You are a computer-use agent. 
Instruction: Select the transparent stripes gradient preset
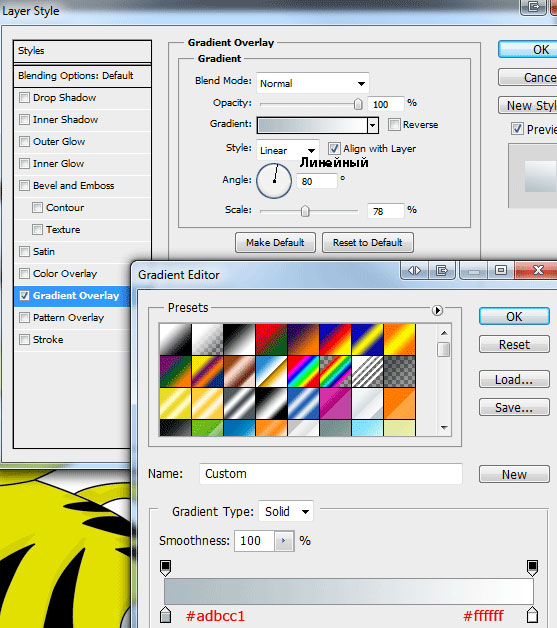(x=367, y=371)
